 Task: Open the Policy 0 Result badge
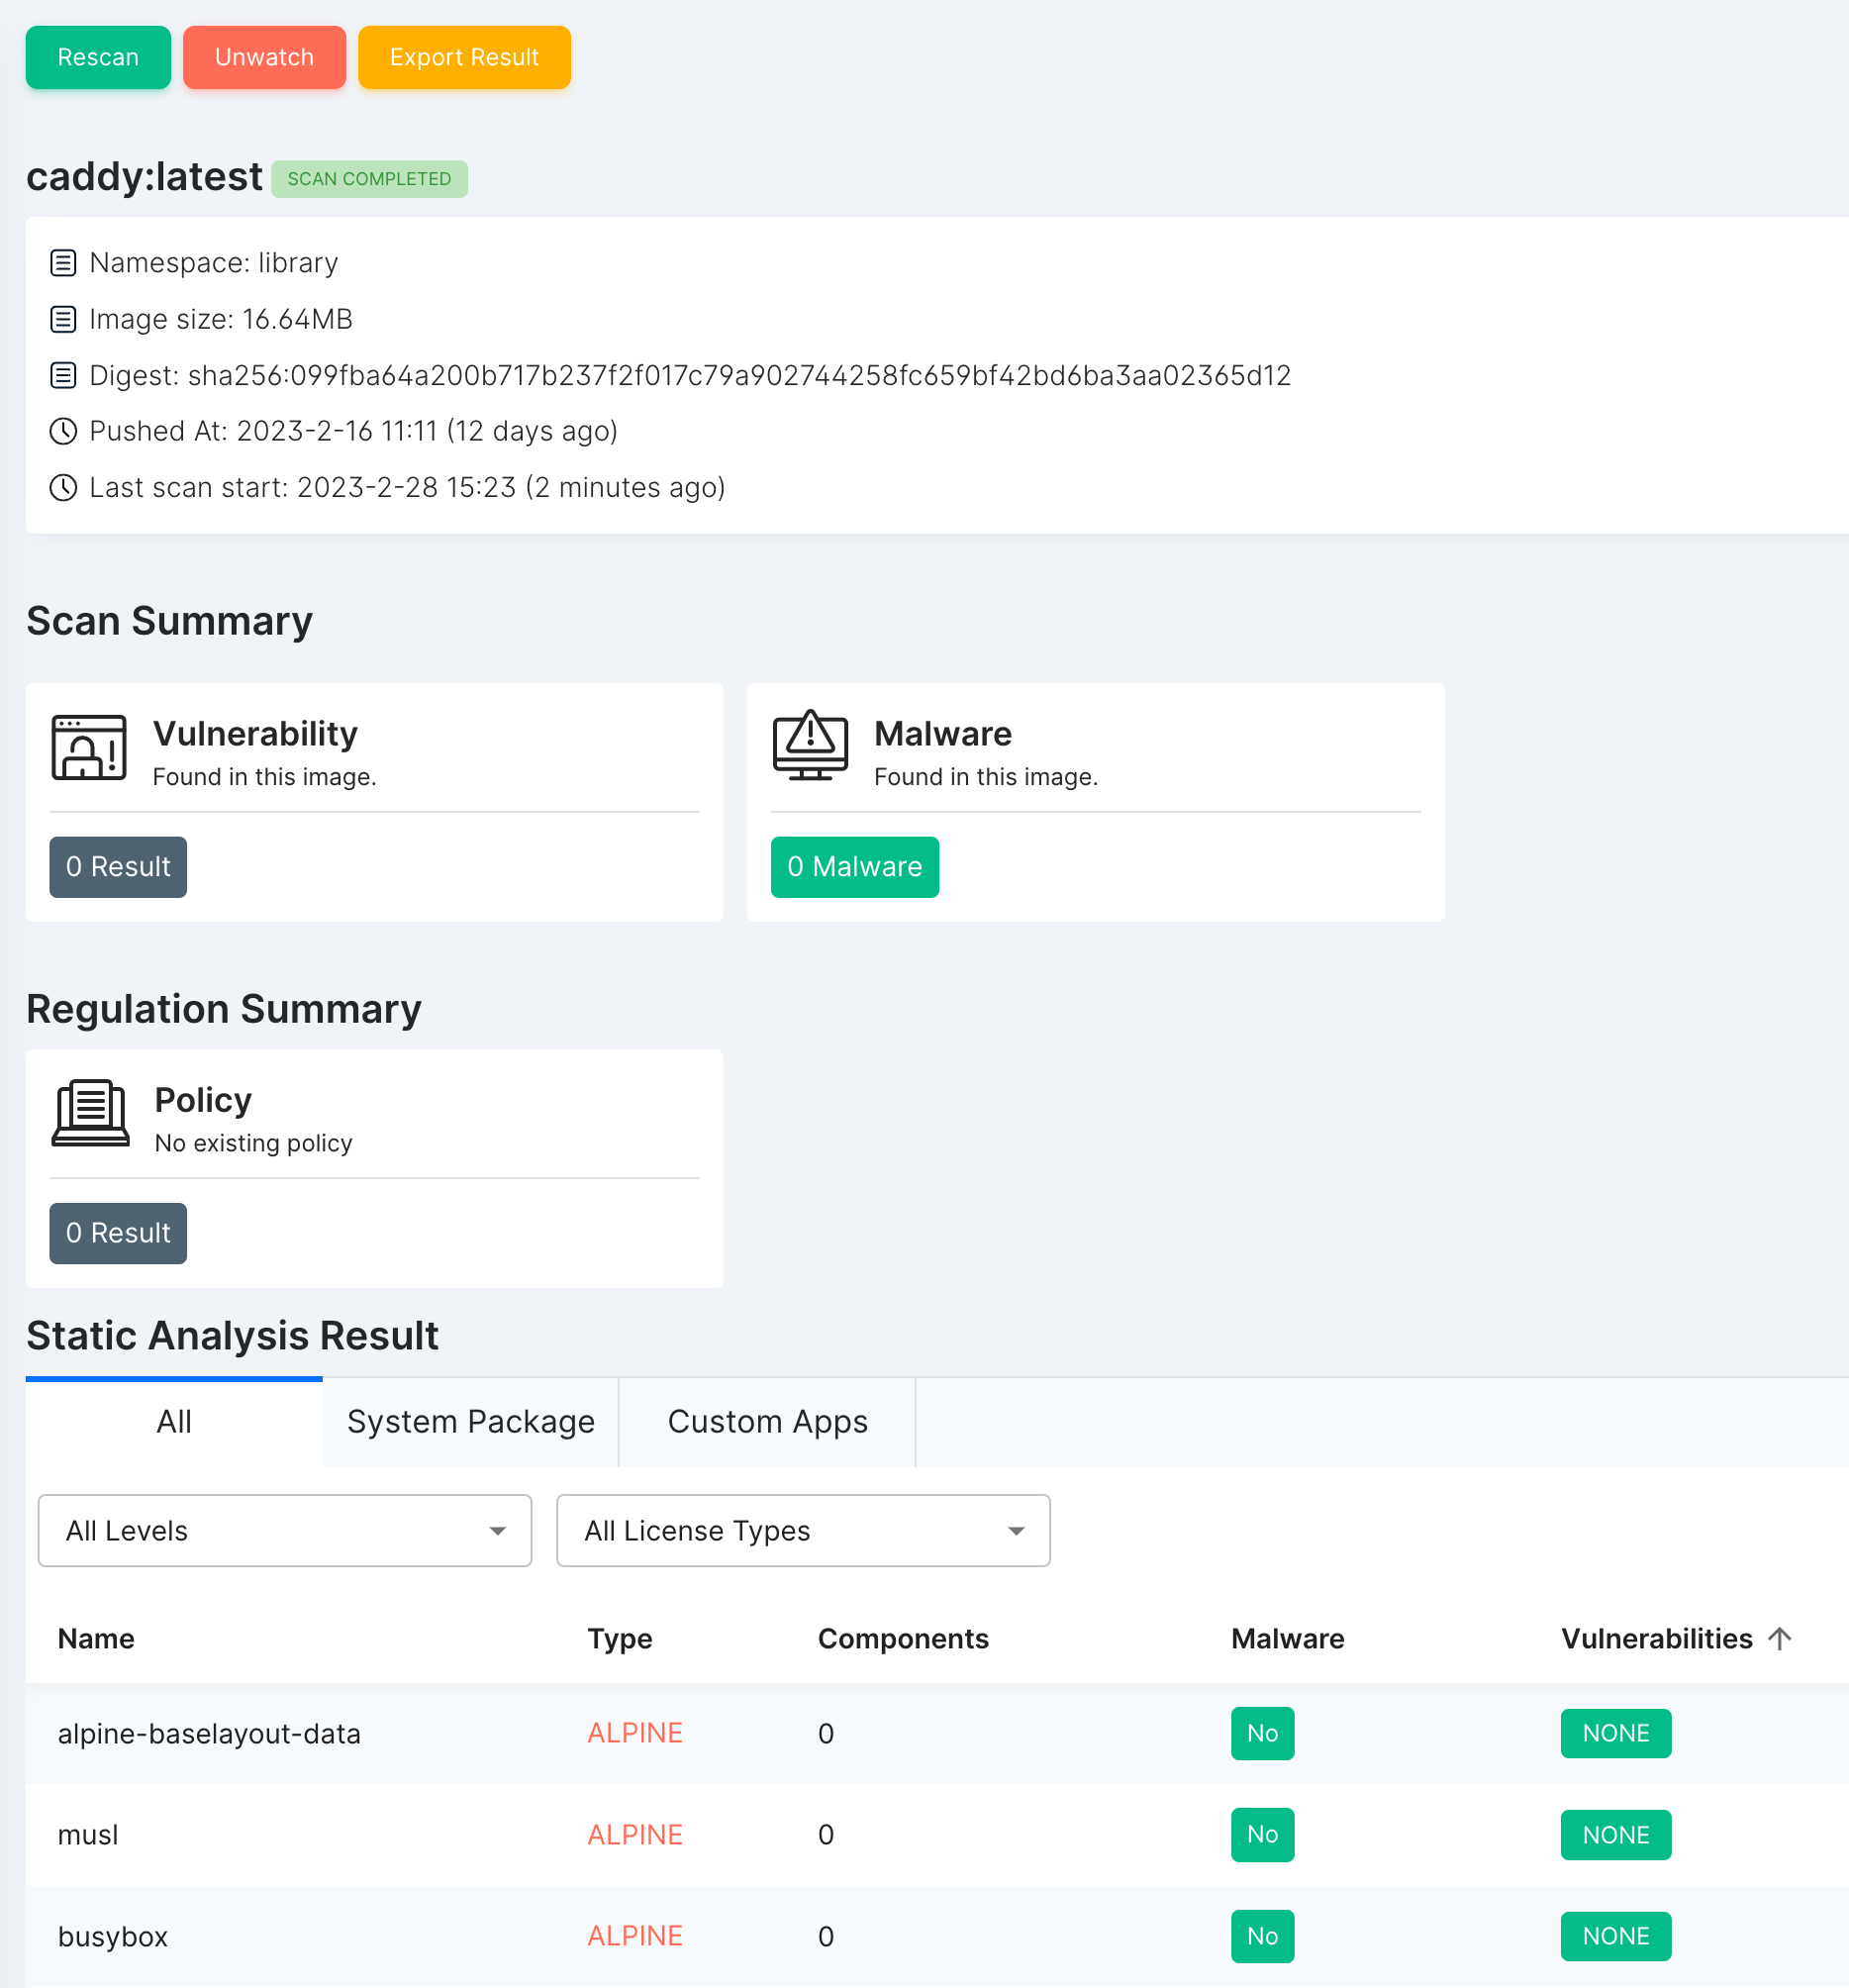(x=118, y=1232)
